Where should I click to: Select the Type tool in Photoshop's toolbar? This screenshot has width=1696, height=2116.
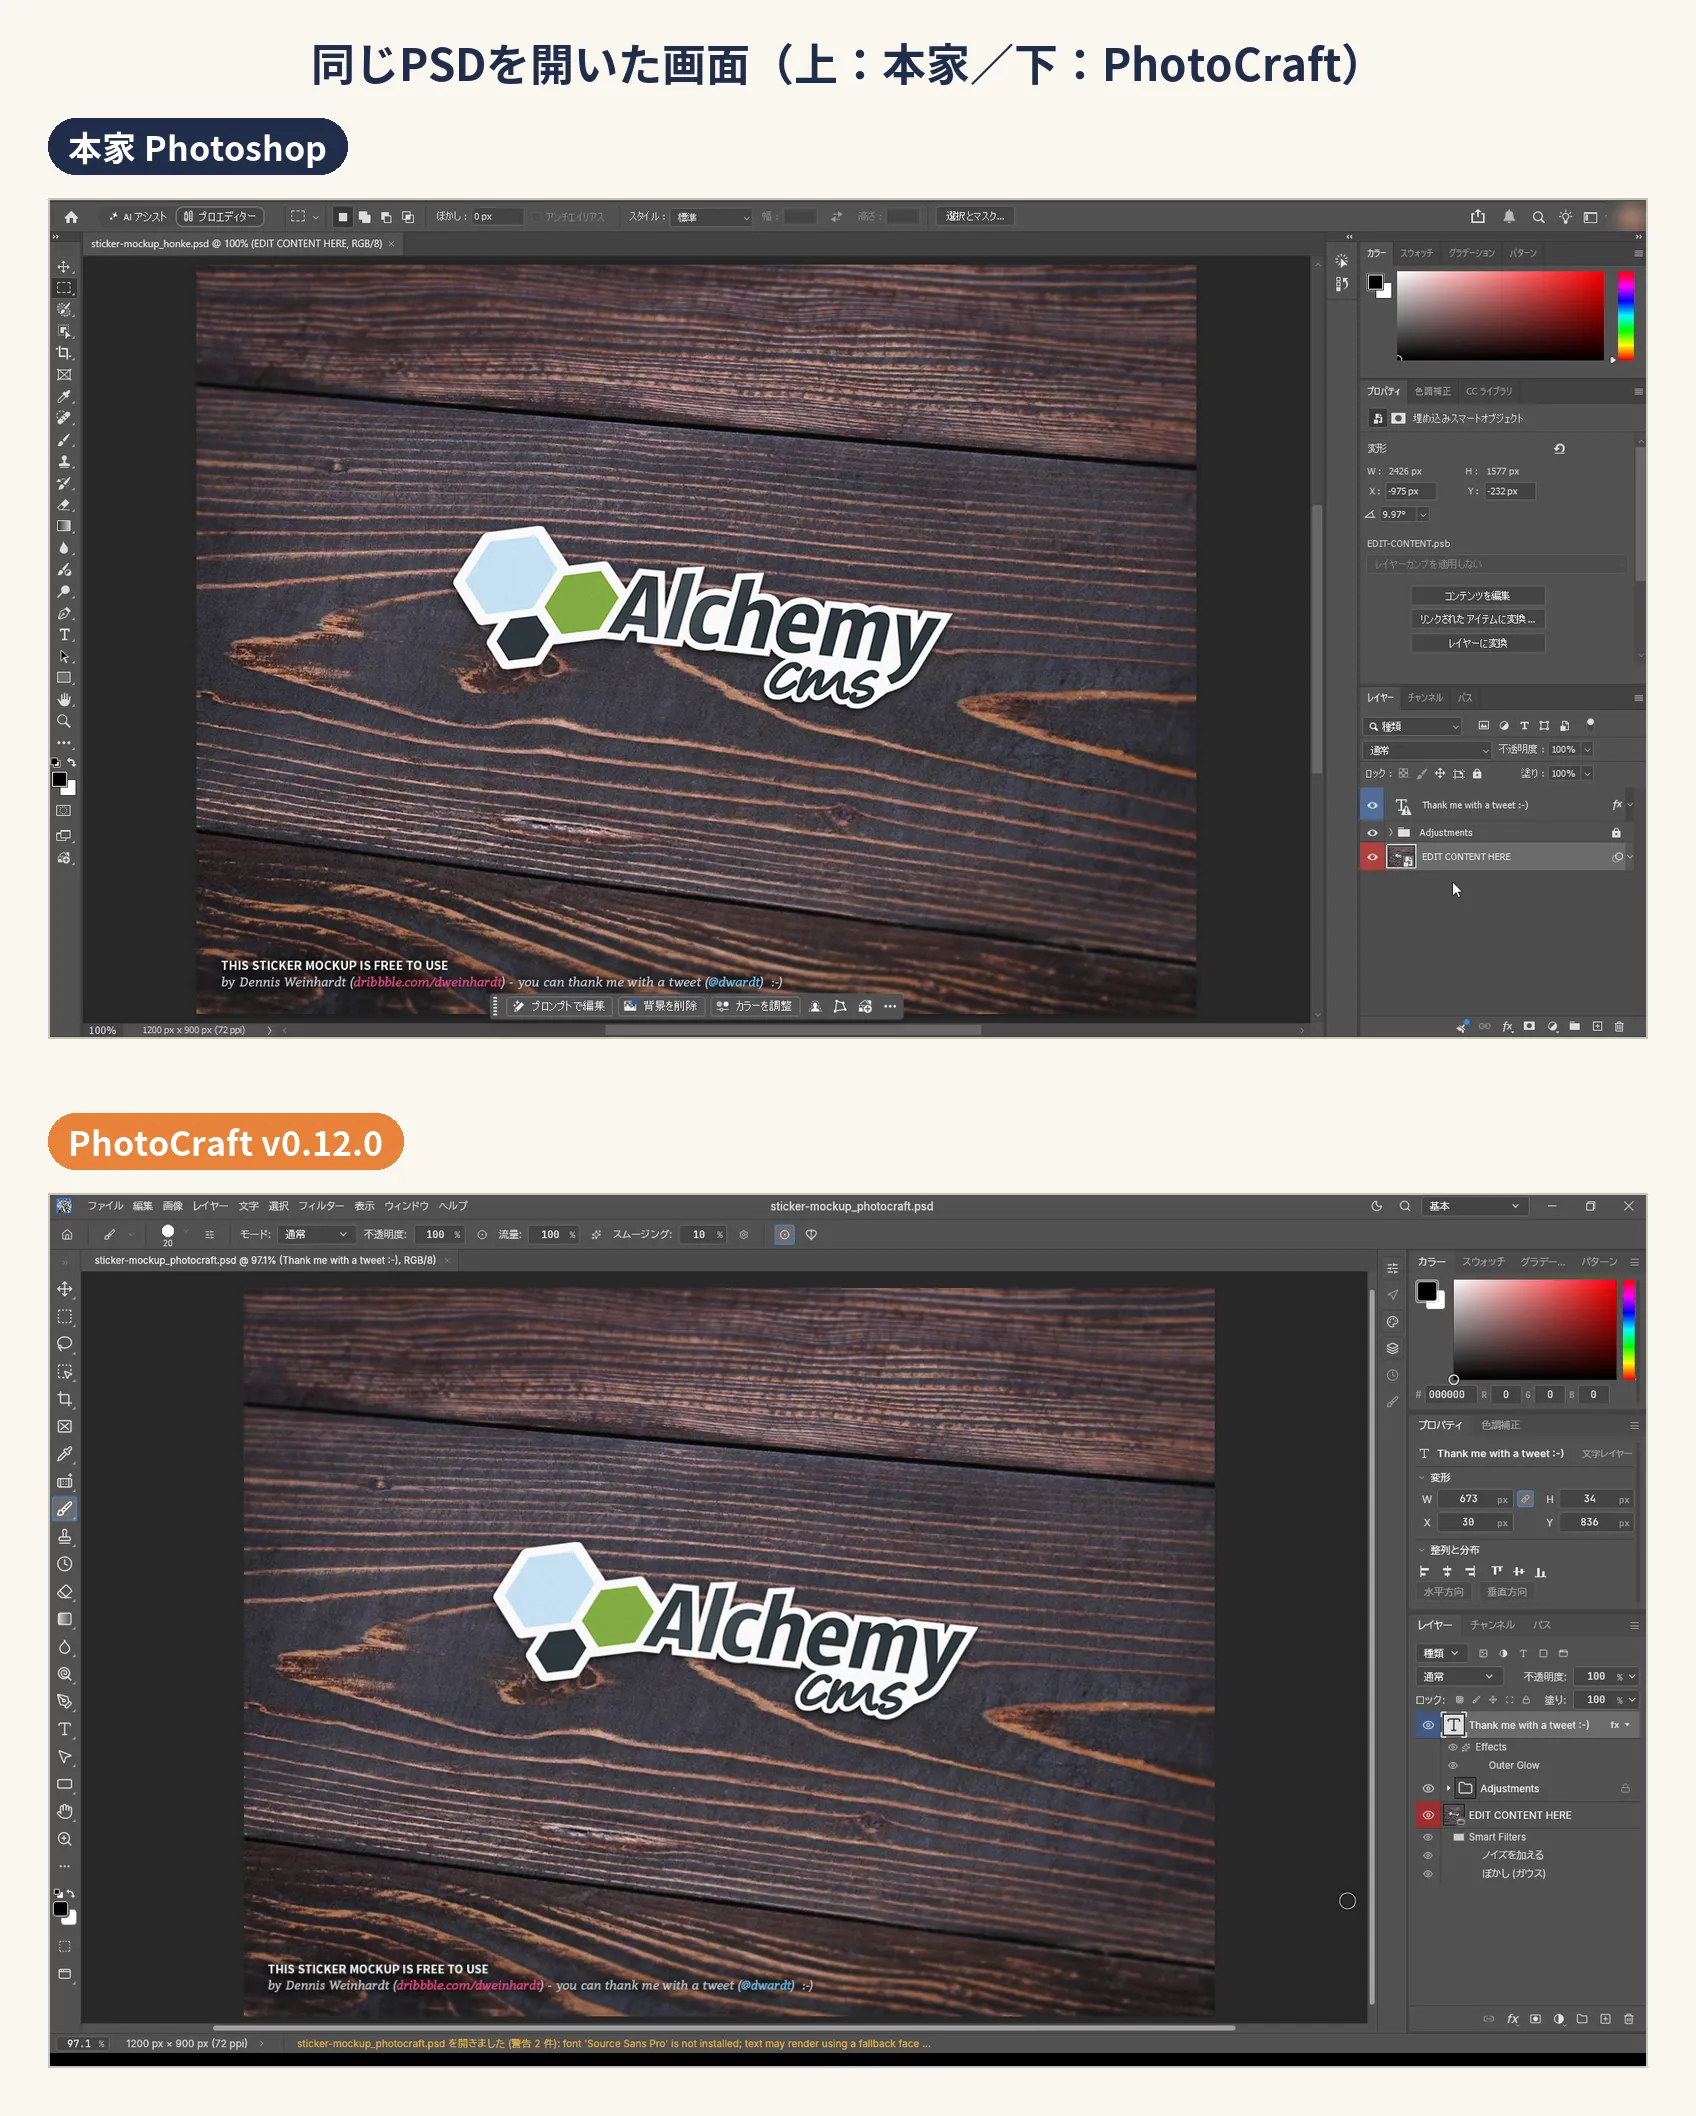pyautogui.click(x=64, y=635)
